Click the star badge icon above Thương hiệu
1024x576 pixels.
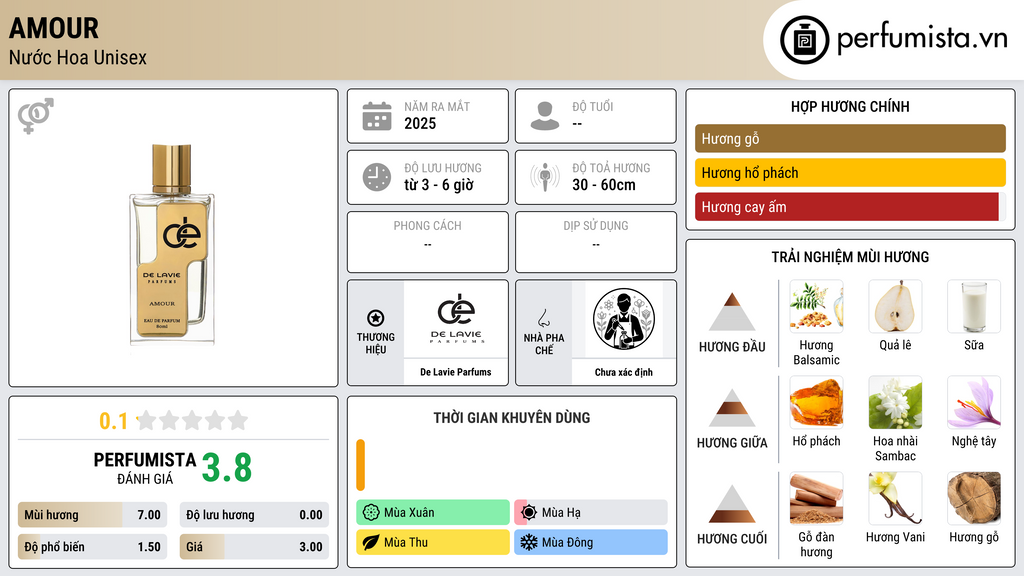tap(376, 318)
